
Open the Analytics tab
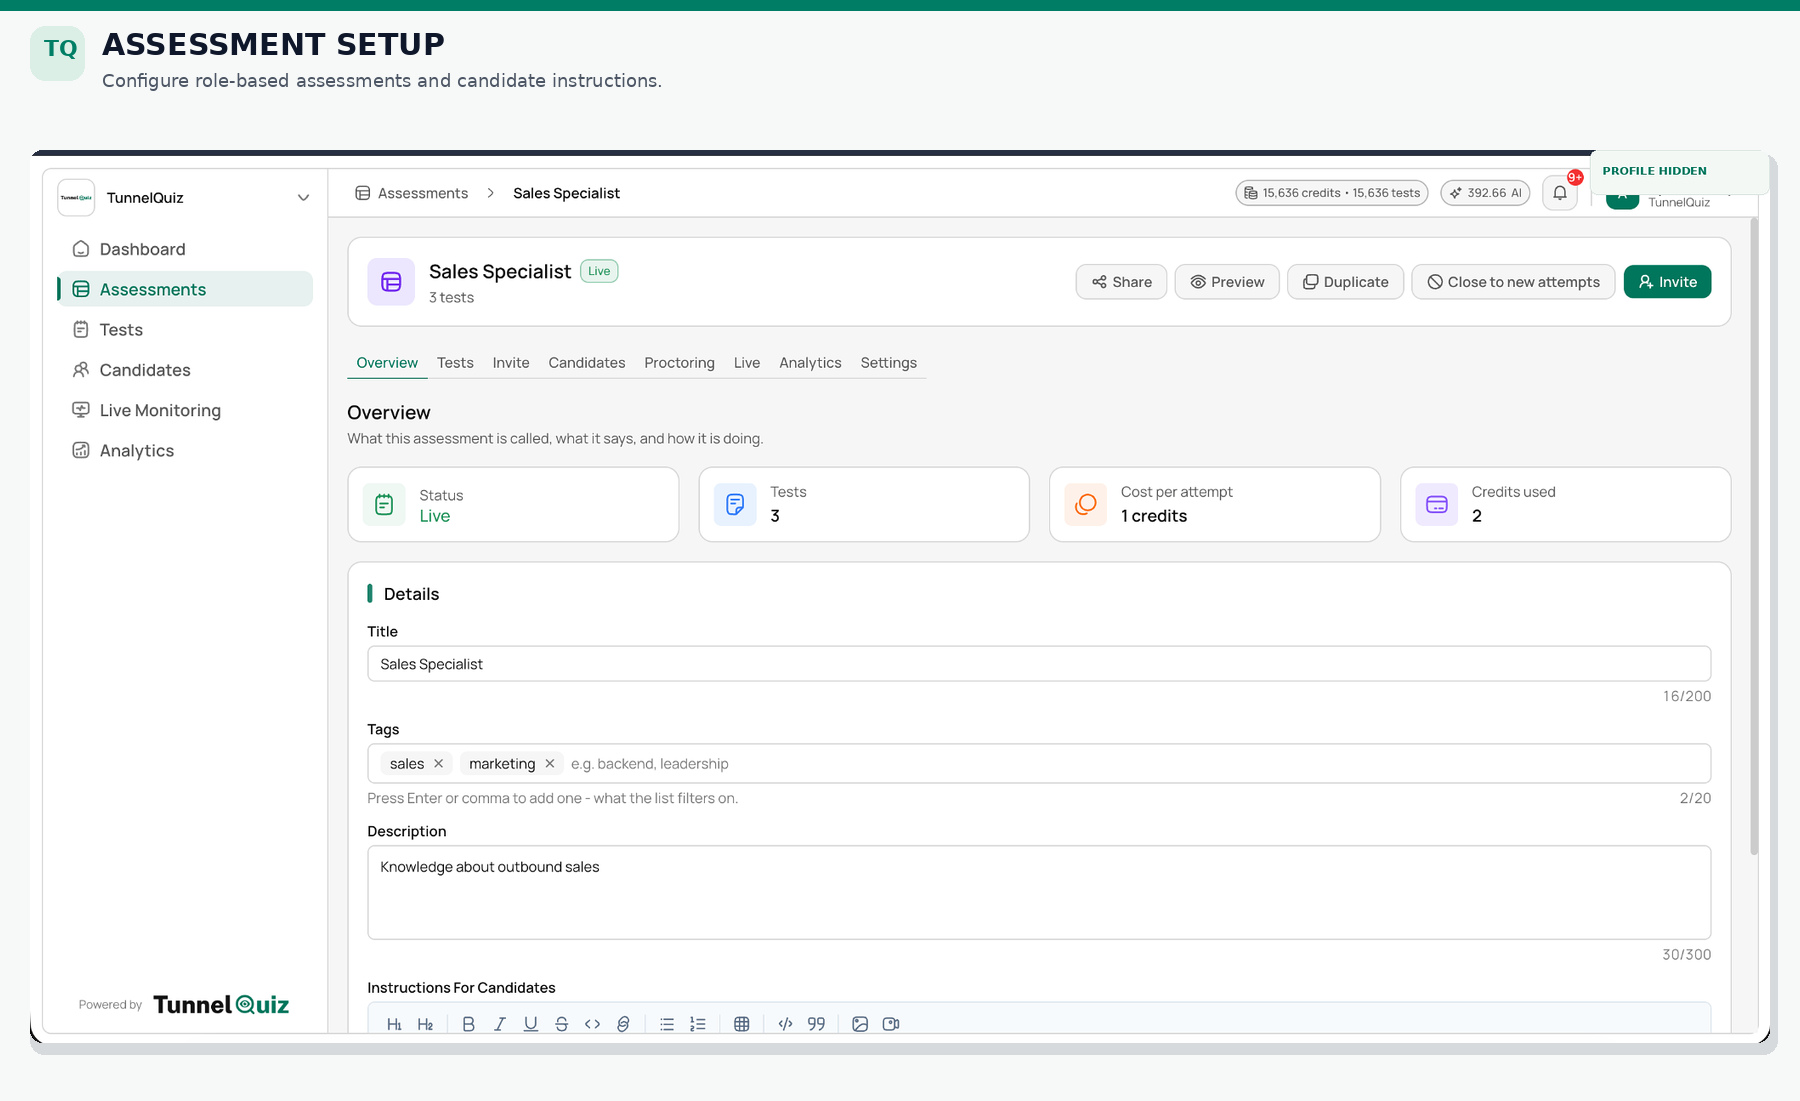[x=810, y=363]
